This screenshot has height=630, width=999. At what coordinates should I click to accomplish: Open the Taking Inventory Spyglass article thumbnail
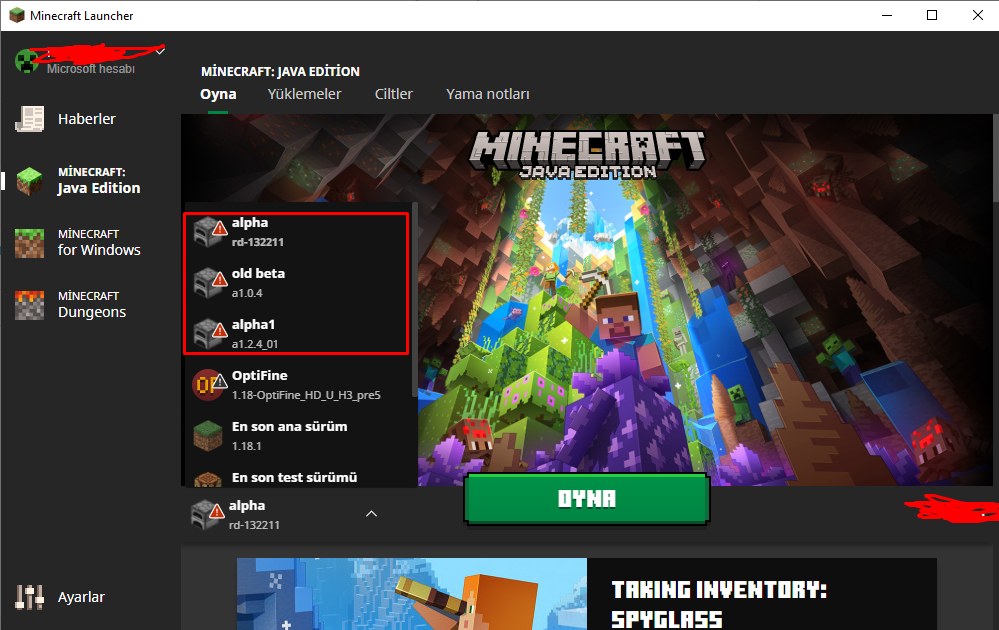[412, 594]
